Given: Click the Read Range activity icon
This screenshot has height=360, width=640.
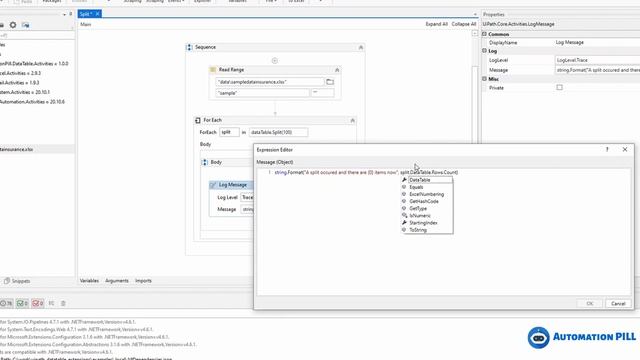Looking at the screenshot, I should [x=213, y=70].
